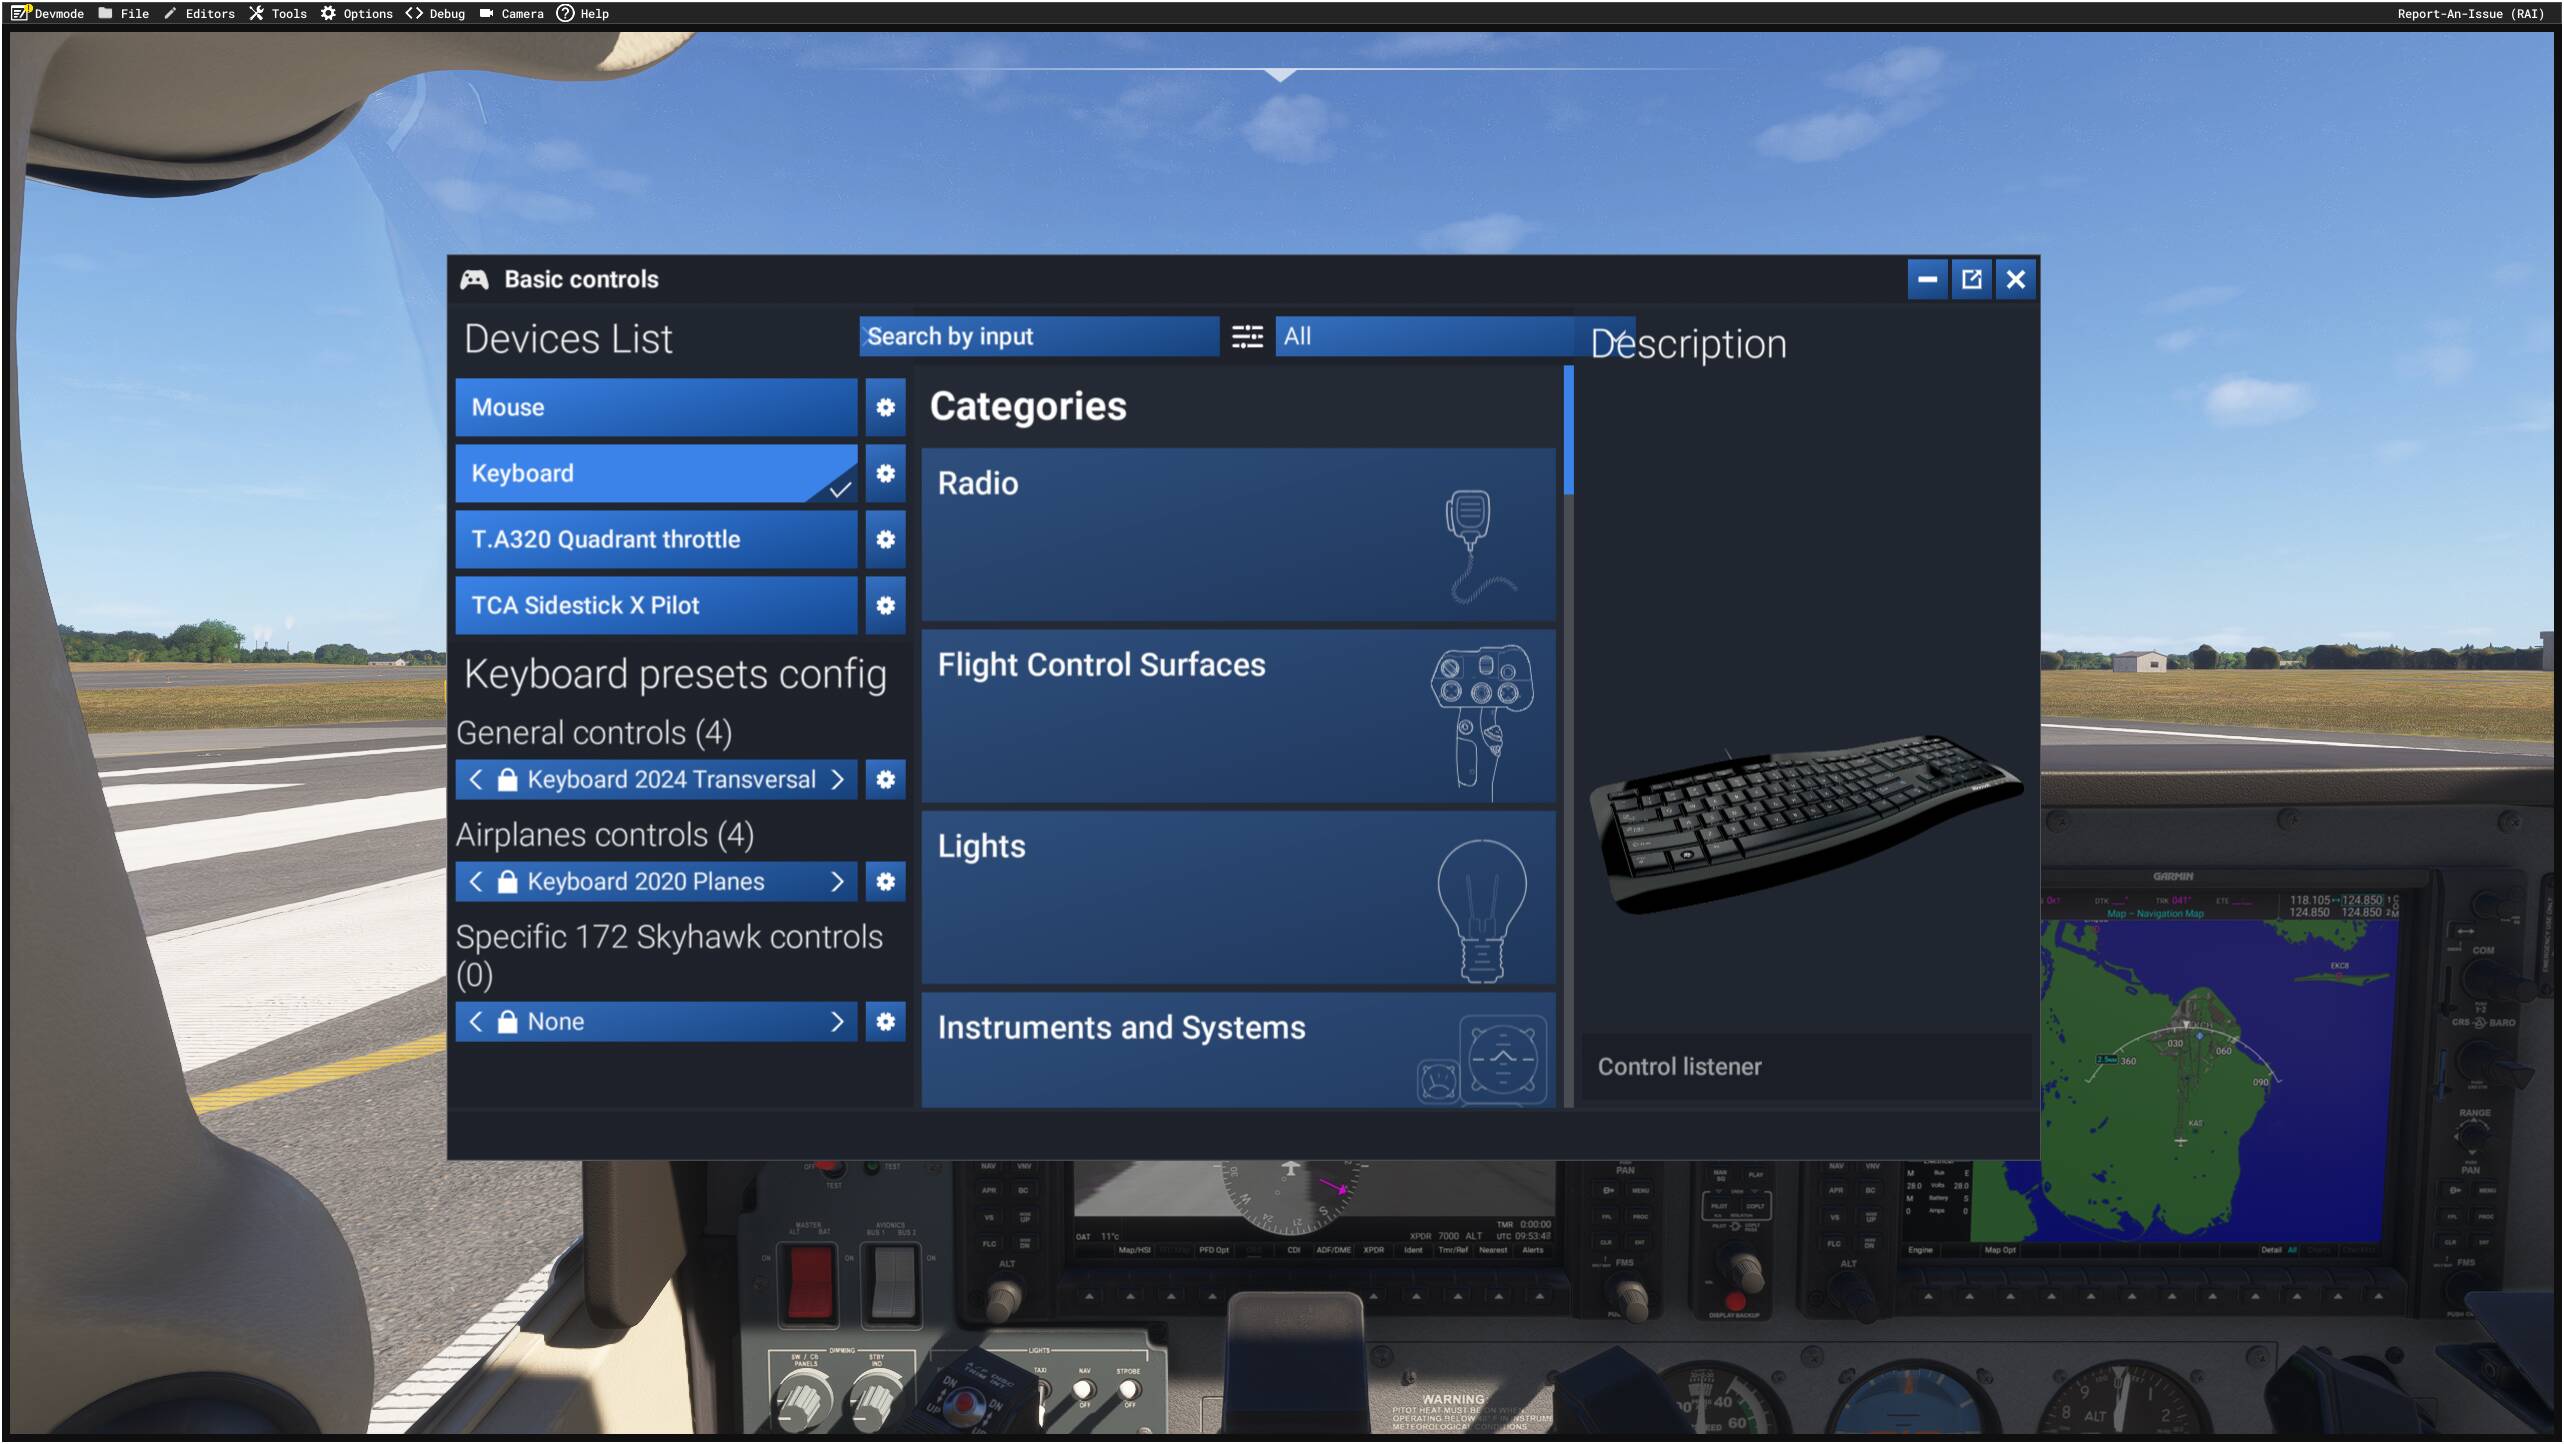Open gear for Keyboard 2024 Transversal preset
This screenshot has width=2564, height=1444.
(885, 779)
